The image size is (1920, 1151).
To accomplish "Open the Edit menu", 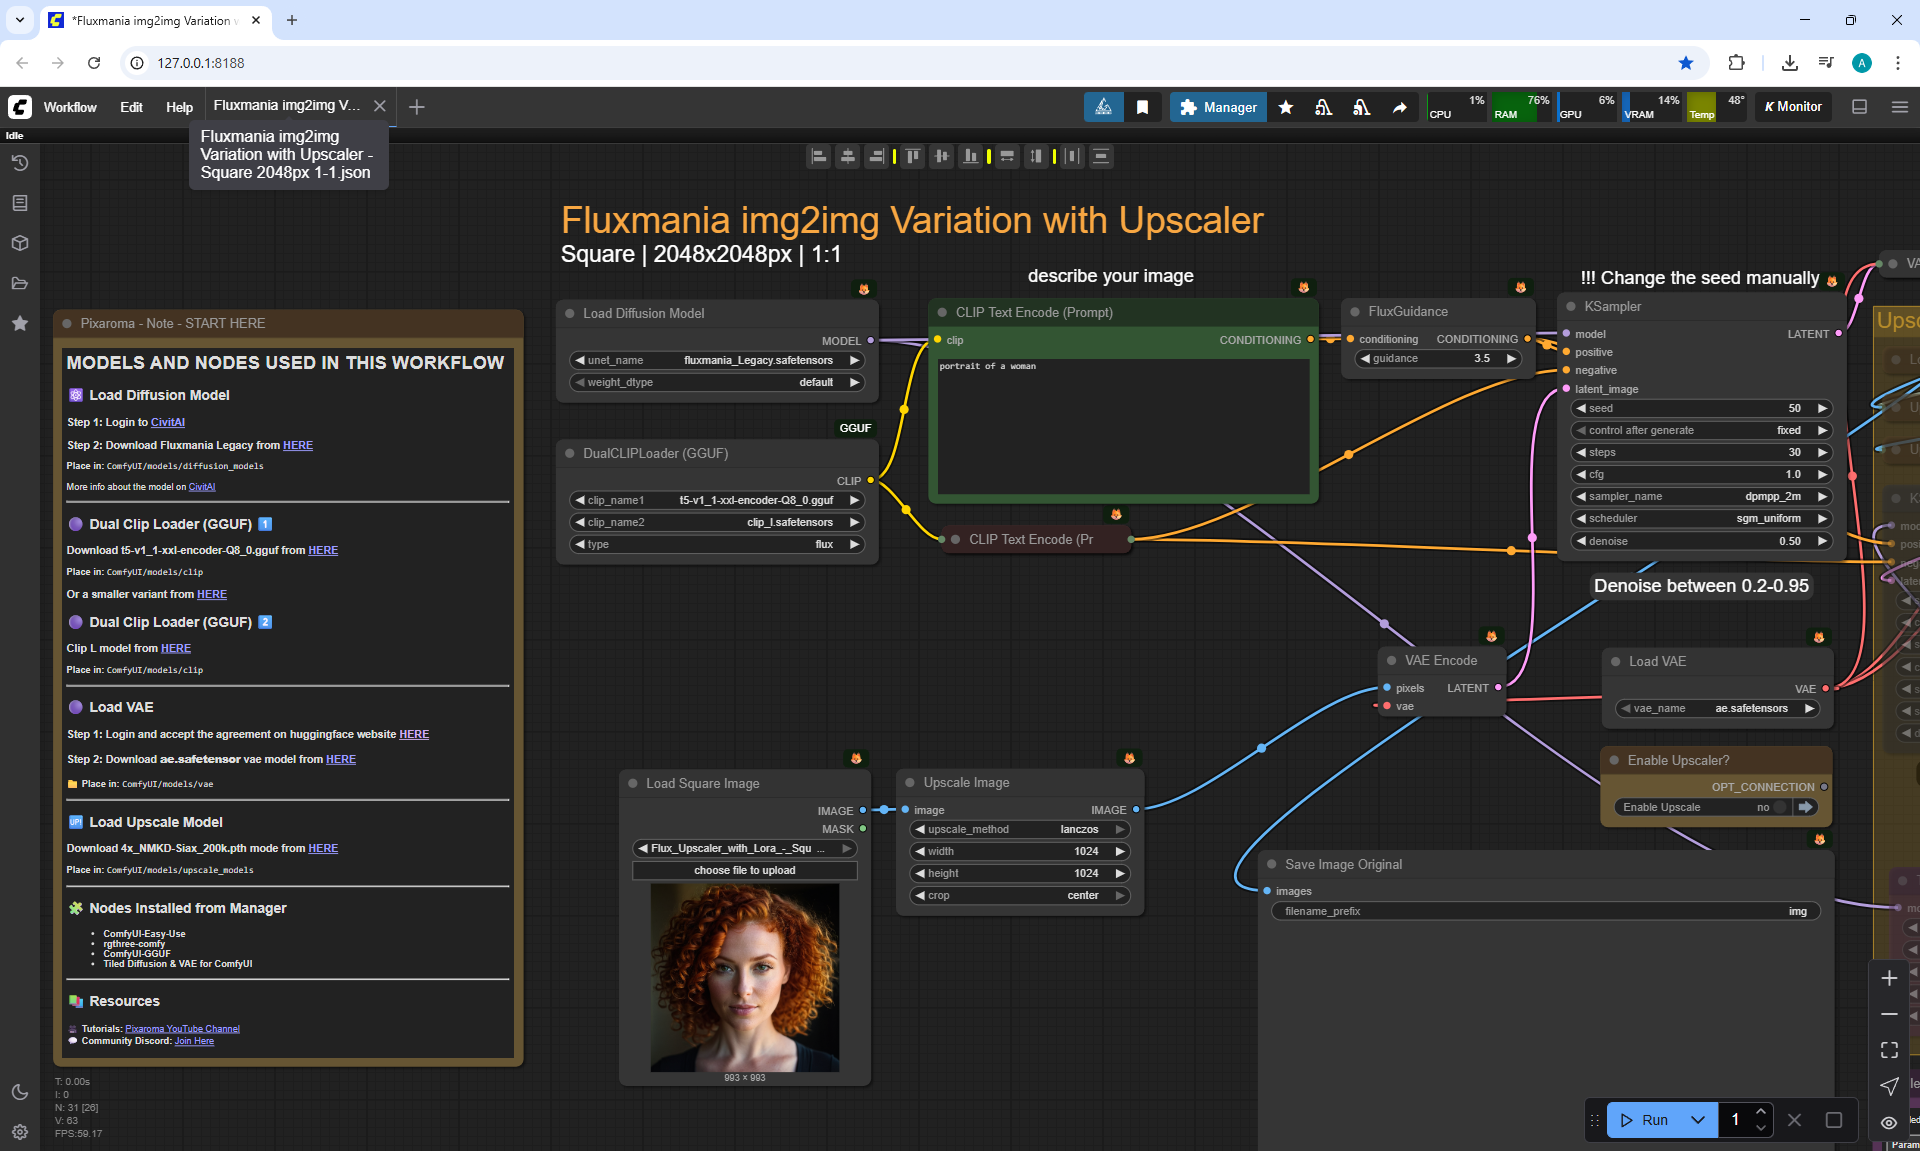I will pos(131,107).
